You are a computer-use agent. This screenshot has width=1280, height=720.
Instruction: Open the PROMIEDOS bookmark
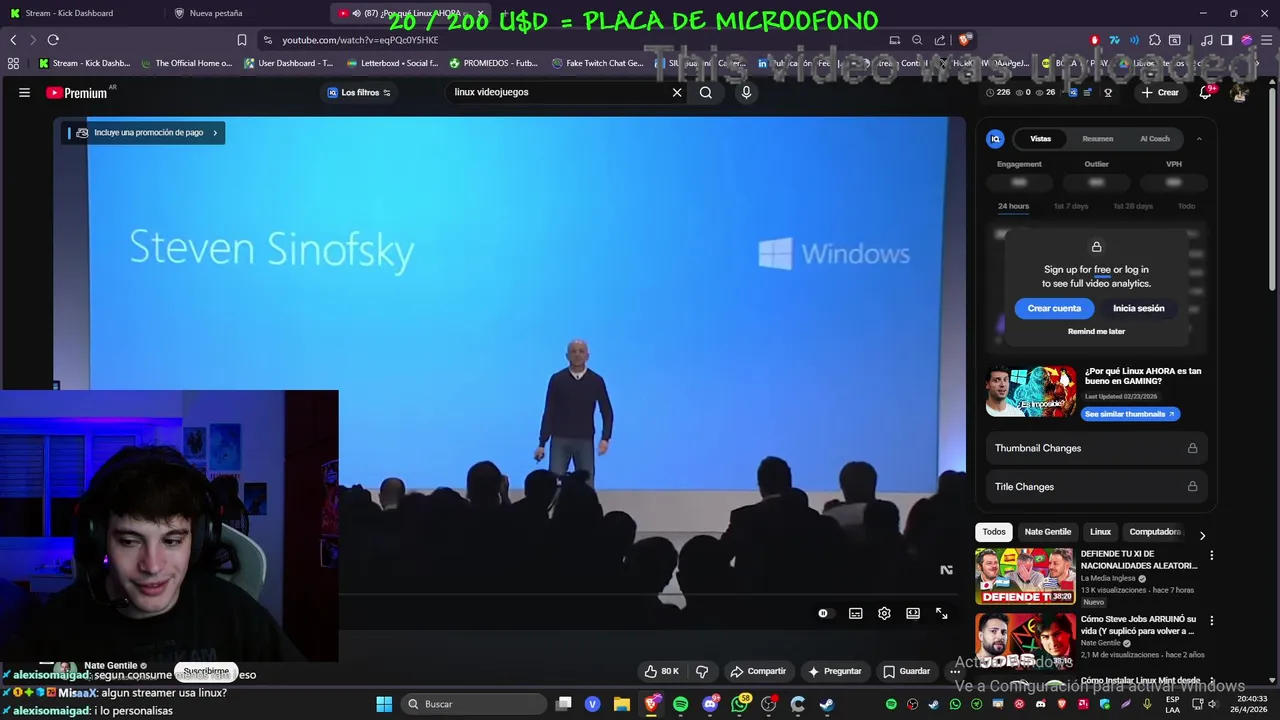pyautogui.click(x=494, y=63)
